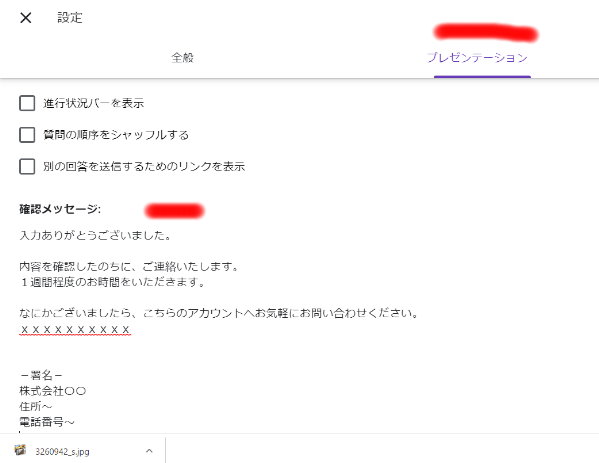Click the 進行状況バーを表示 label text
The image size is (599, 463).
tap(94, 103)
